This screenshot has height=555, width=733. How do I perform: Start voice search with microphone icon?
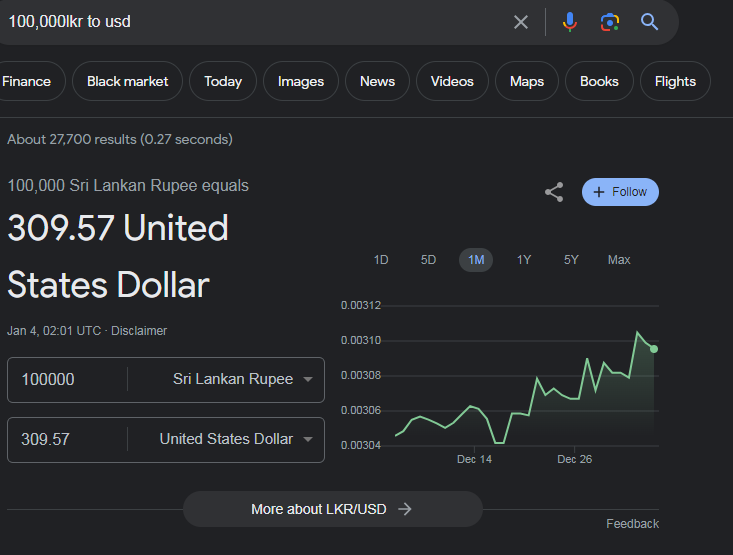coord(569,22)
